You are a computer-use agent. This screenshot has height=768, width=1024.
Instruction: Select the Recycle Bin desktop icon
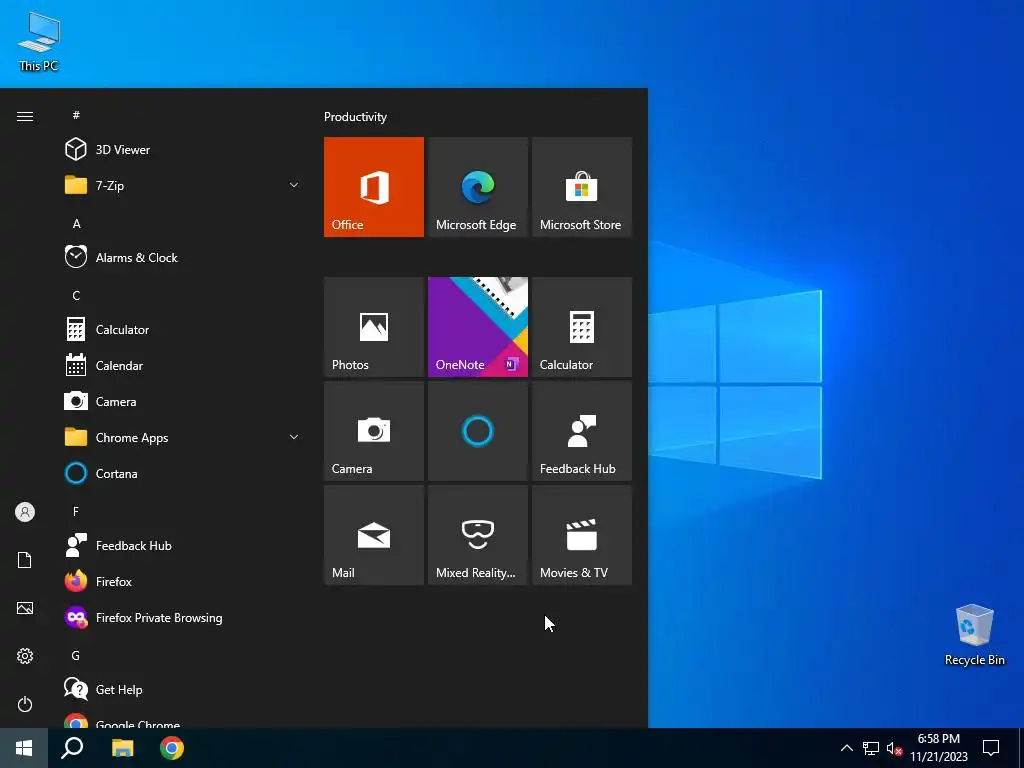click(x=974, y=635)
